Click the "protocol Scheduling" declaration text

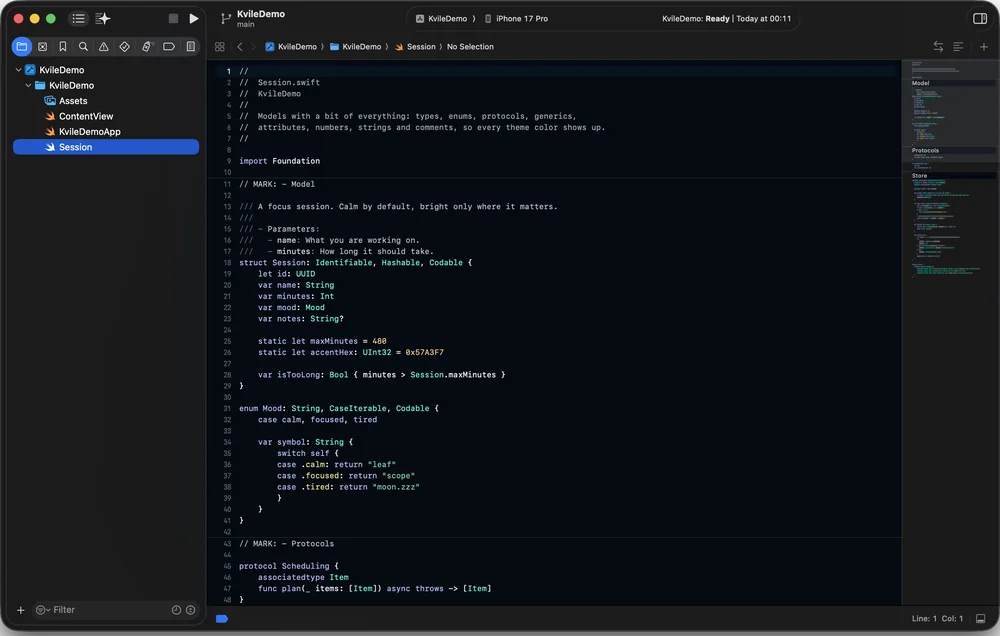coord(284,566)
